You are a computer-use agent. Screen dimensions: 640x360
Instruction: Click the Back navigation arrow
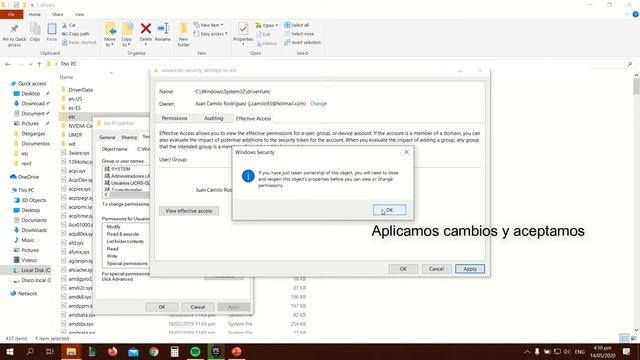pos(8,64)
